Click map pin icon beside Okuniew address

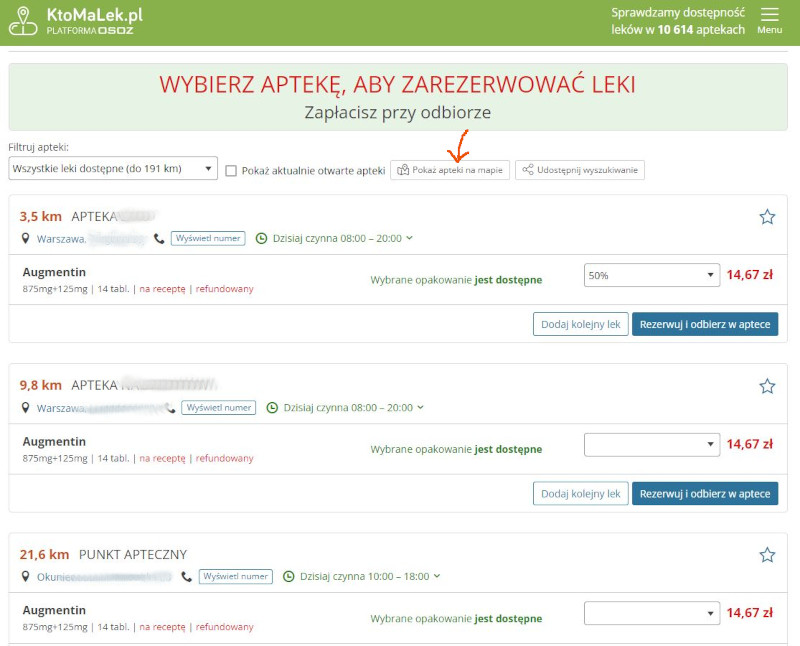26,577
